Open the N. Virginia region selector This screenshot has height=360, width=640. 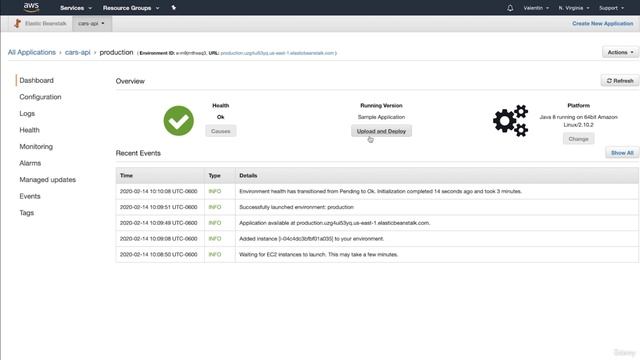pos(574,8)
